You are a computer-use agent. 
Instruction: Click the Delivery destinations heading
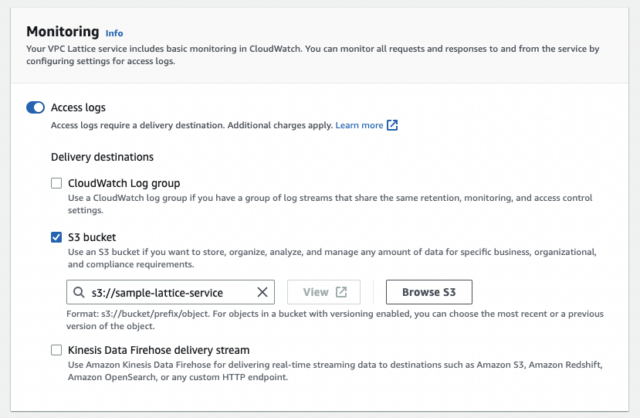102,157
